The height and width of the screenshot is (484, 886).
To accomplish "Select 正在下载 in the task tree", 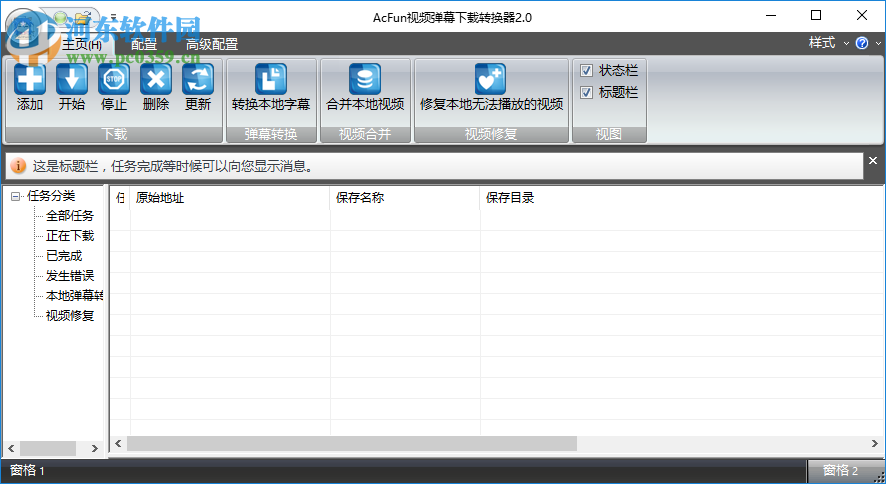I will pyautogui.click(x=70, y=236).
